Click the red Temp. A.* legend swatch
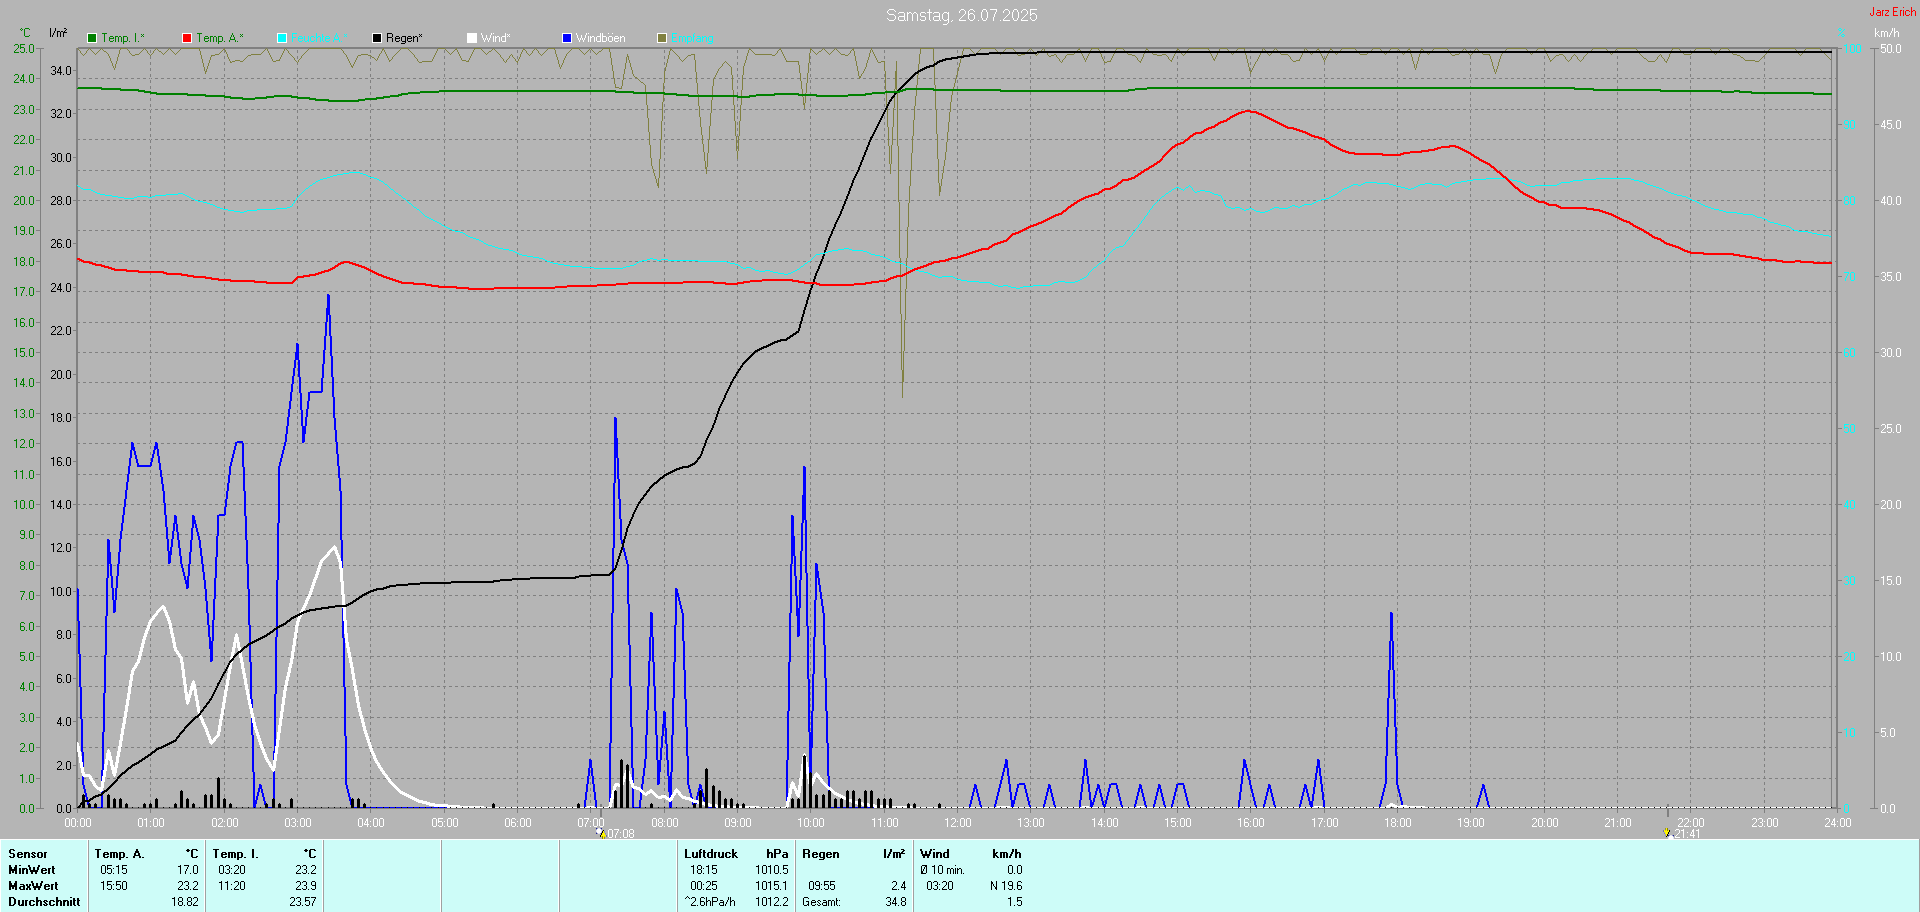1920x912 pixels. [187, 38]
